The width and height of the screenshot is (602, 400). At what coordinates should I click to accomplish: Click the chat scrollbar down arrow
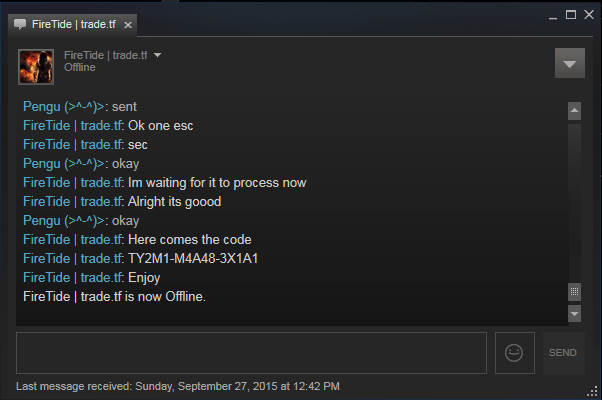(574, 314)
